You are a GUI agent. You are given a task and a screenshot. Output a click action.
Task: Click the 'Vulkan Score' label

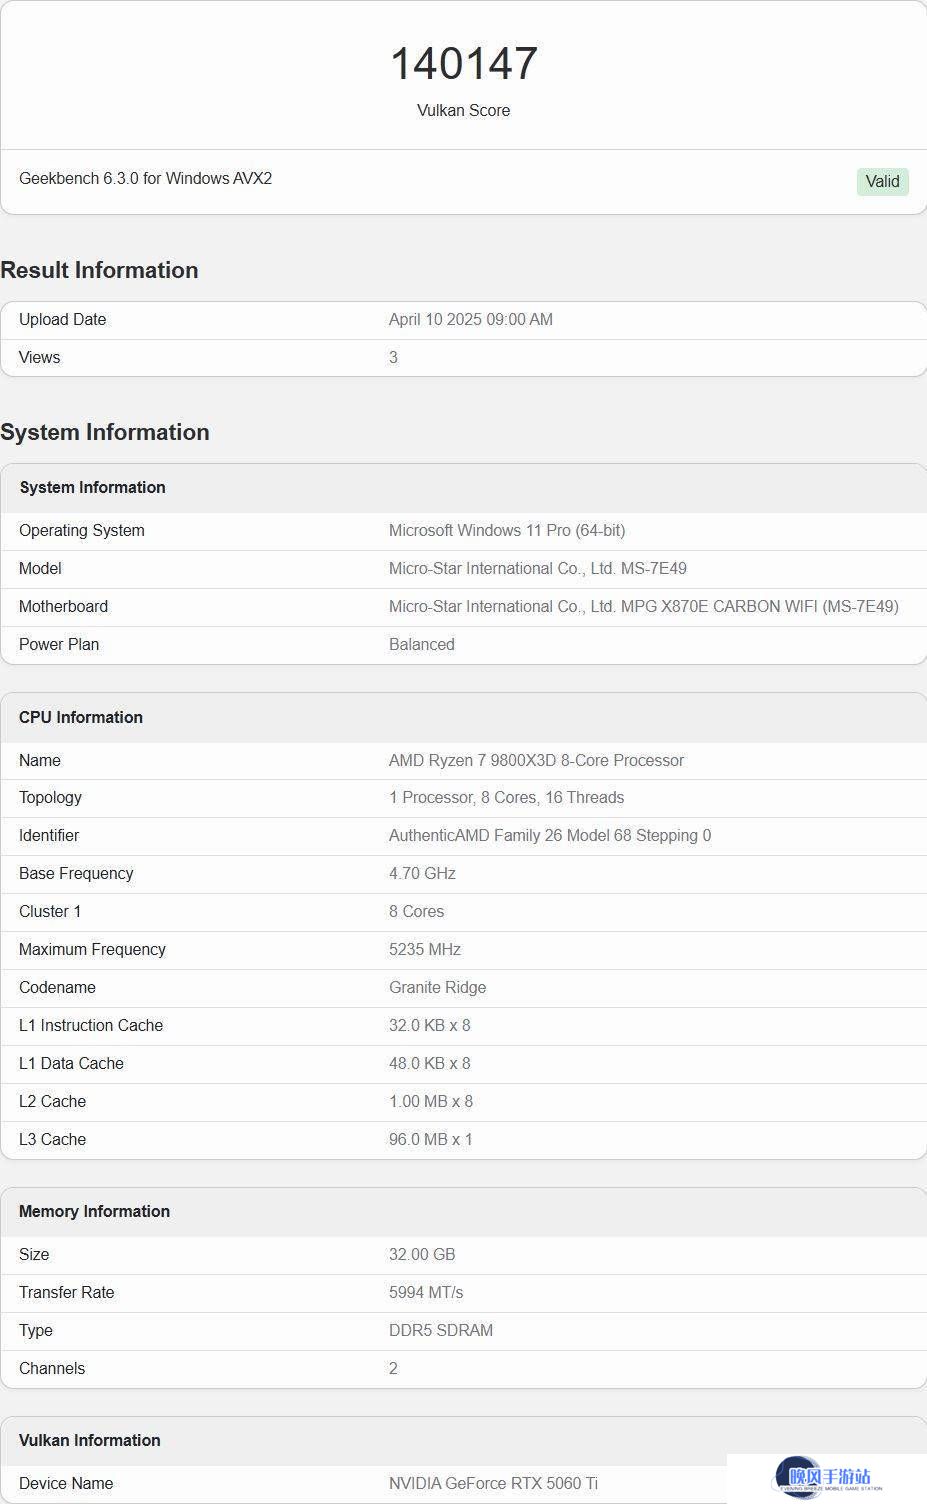click(464, 111)
